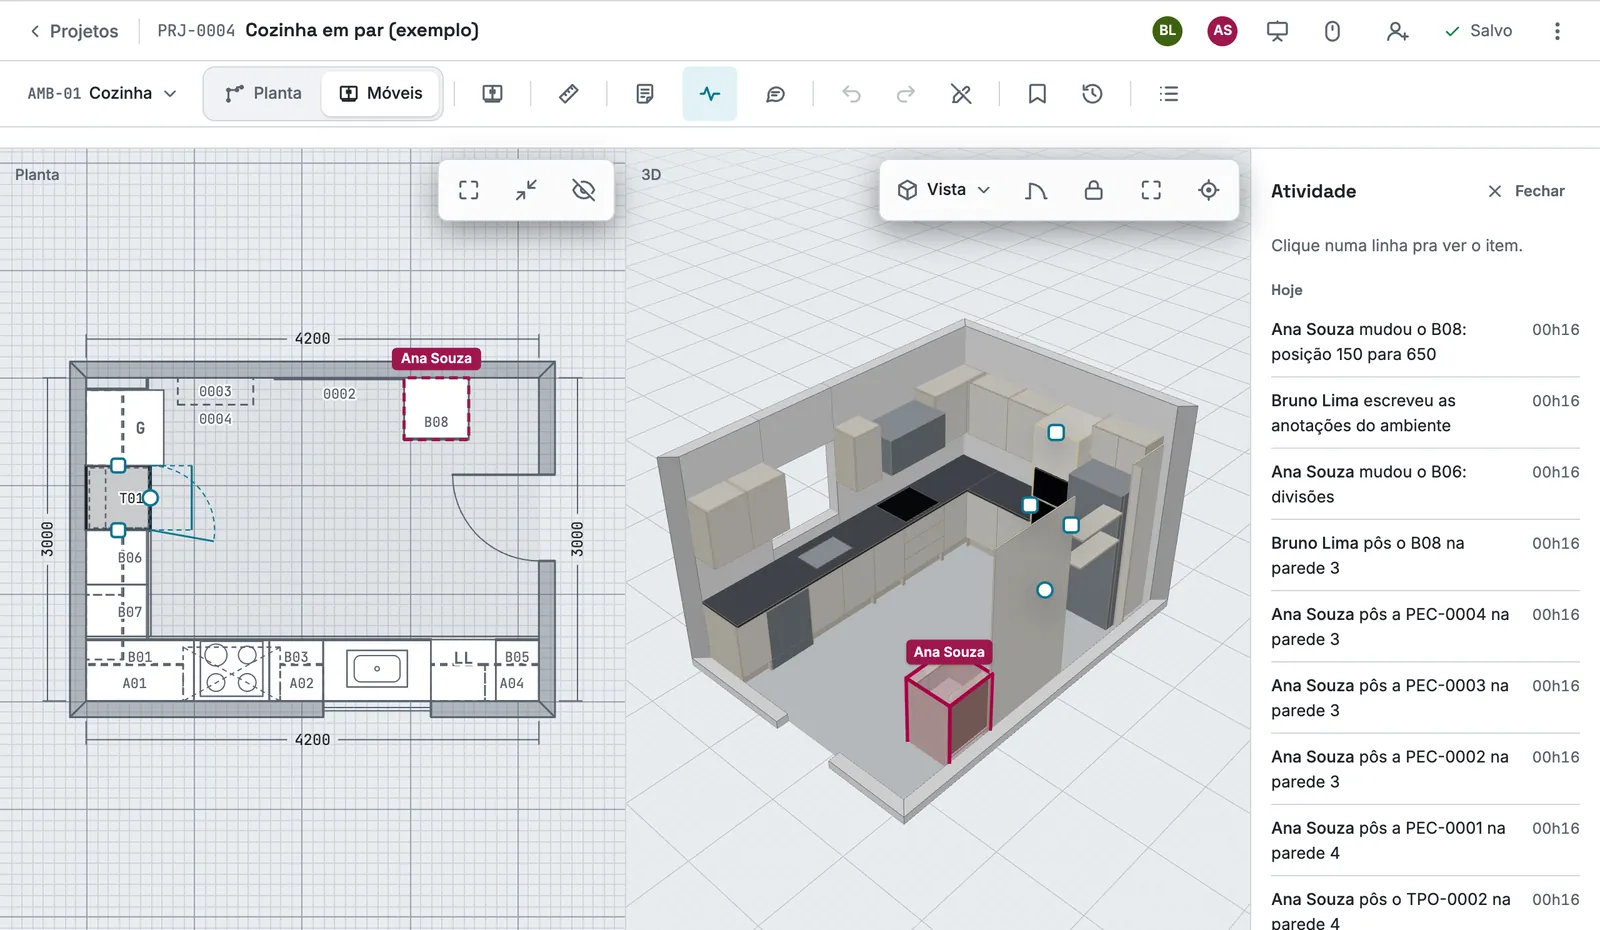Open the notes document icon
The image size is (1600, 930).
[645, 94]
